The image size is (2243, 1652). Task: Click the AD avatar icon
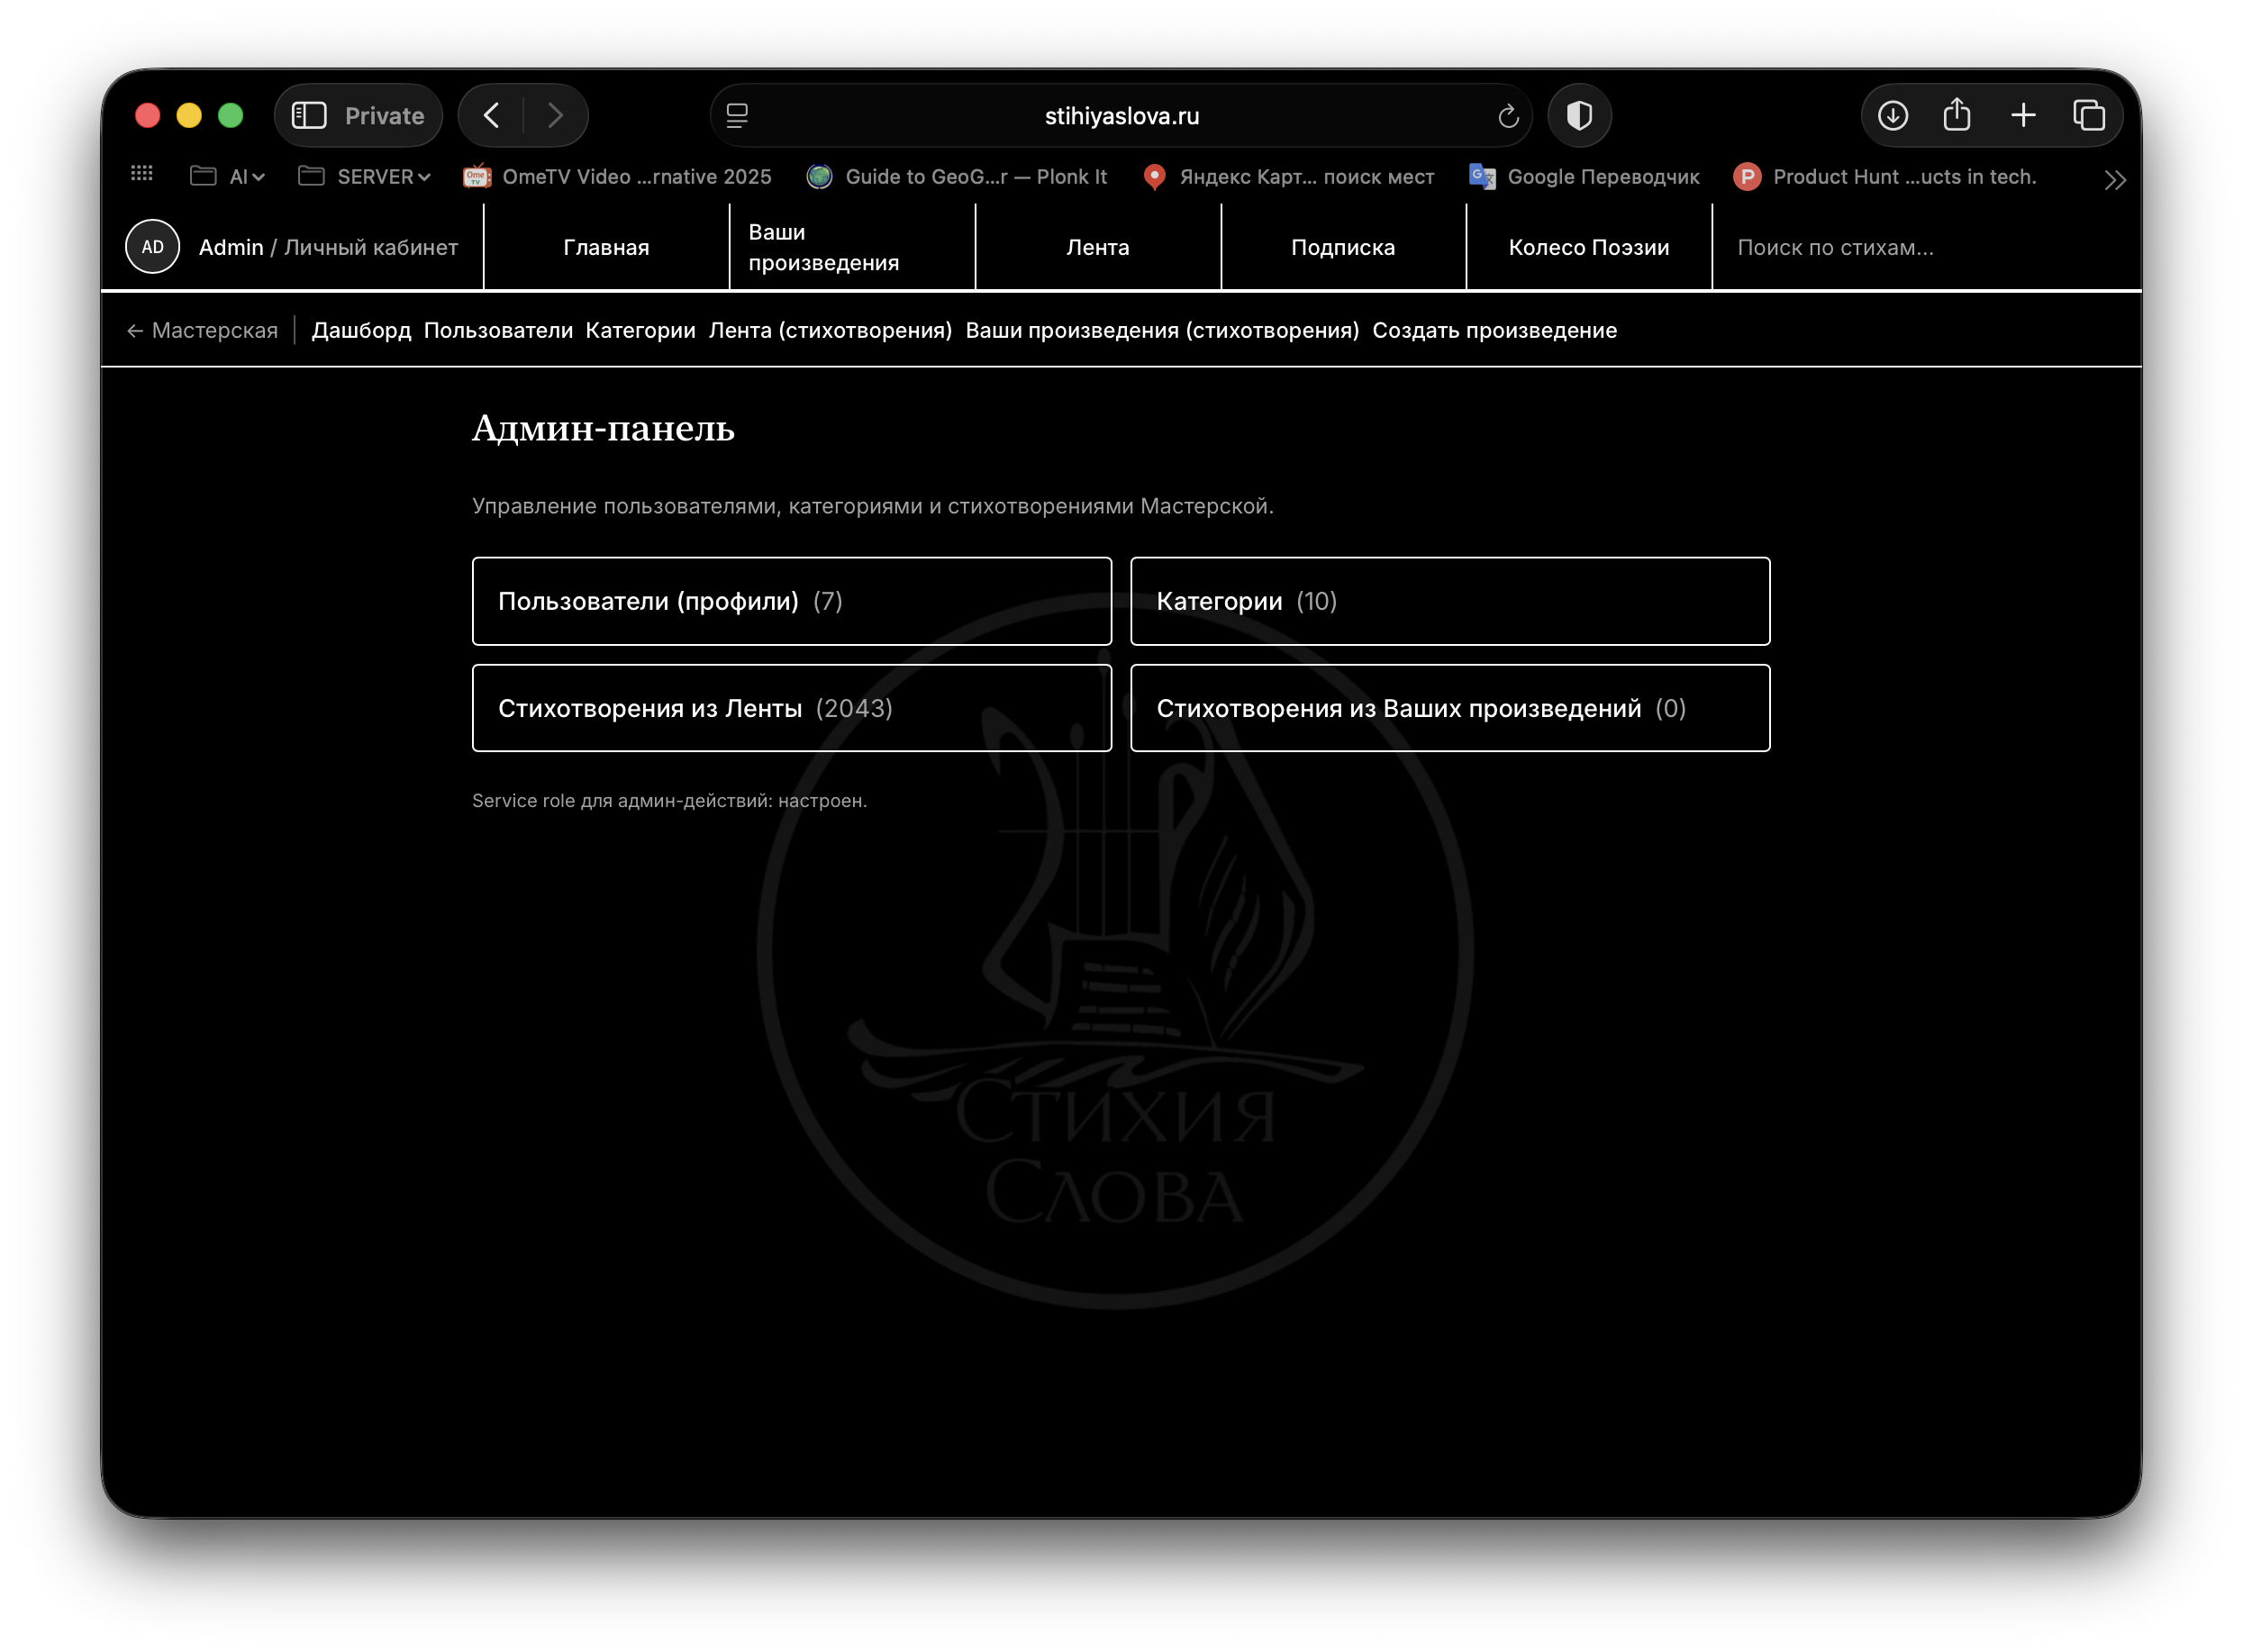pos(152,246)
